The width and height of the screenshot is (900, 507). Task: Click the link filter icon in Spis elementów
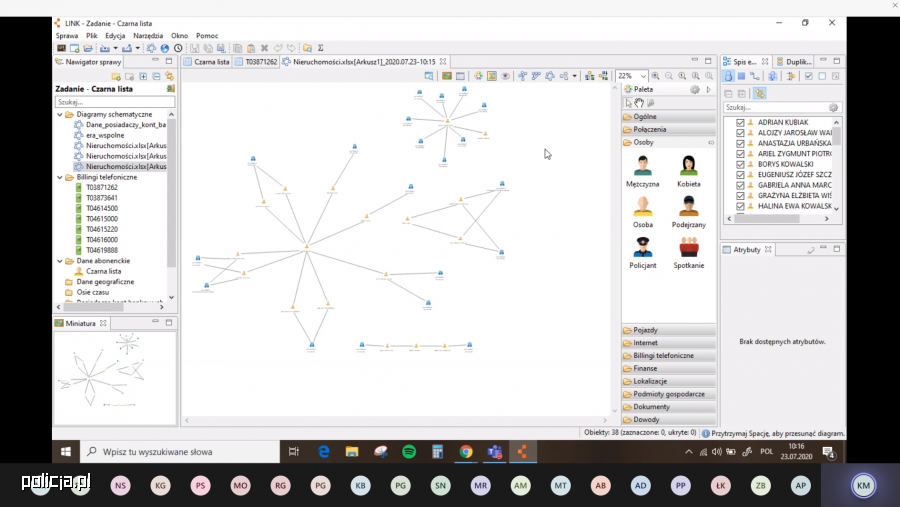click(x=755, y=76)
